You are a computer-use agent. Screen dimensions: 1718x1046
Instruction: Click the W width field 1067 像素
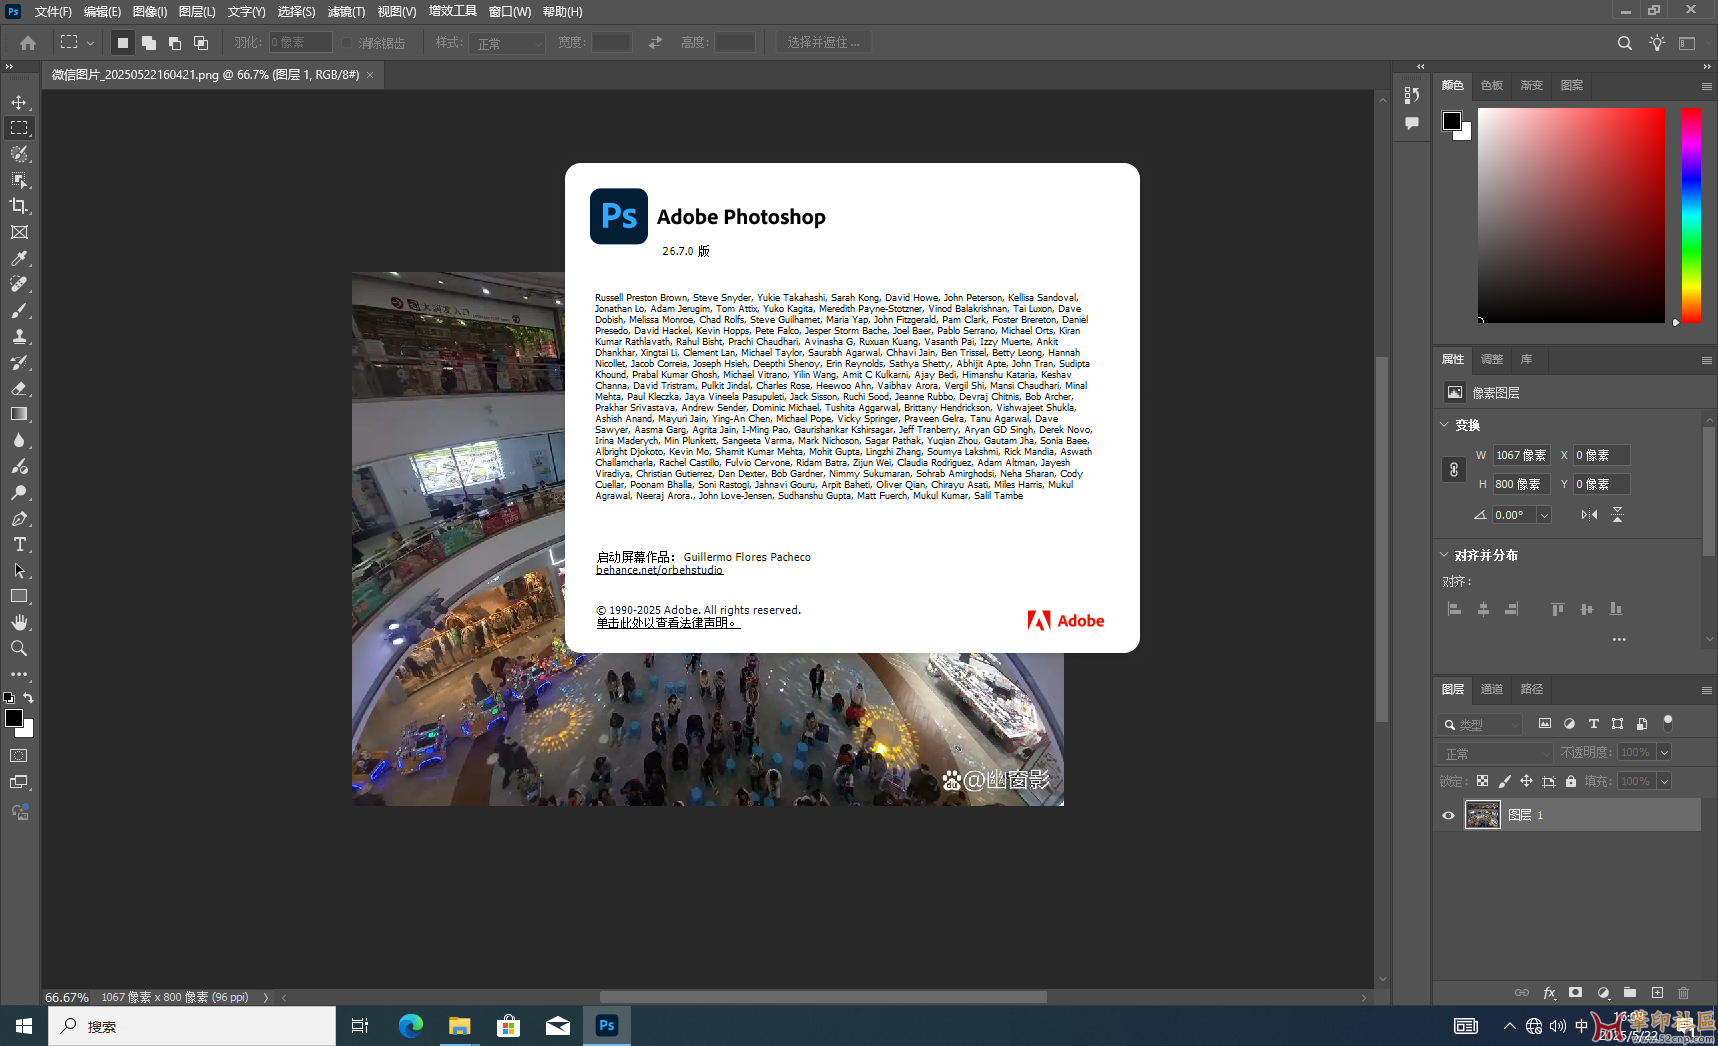click(1521, 455)
